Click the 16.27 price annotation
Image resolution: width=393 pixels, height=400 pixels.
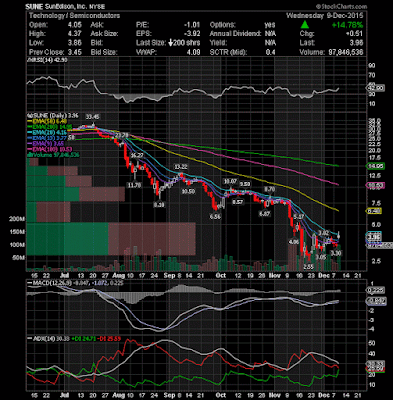[x=137, y=156]
